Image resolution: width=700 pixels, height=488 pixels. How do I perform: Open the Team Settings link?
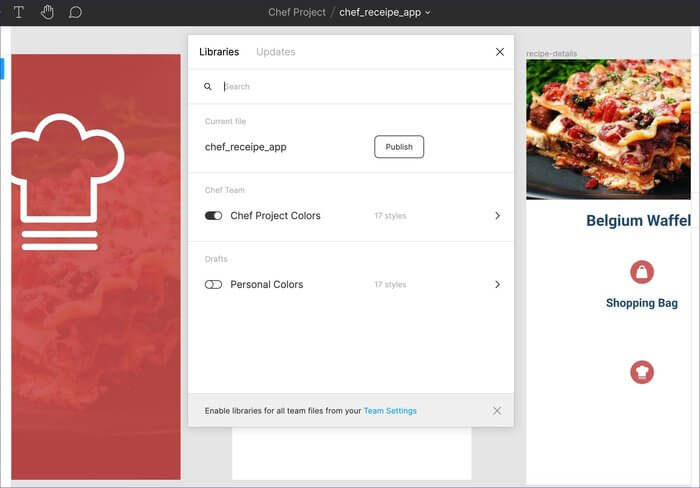(x=390, y=411)
